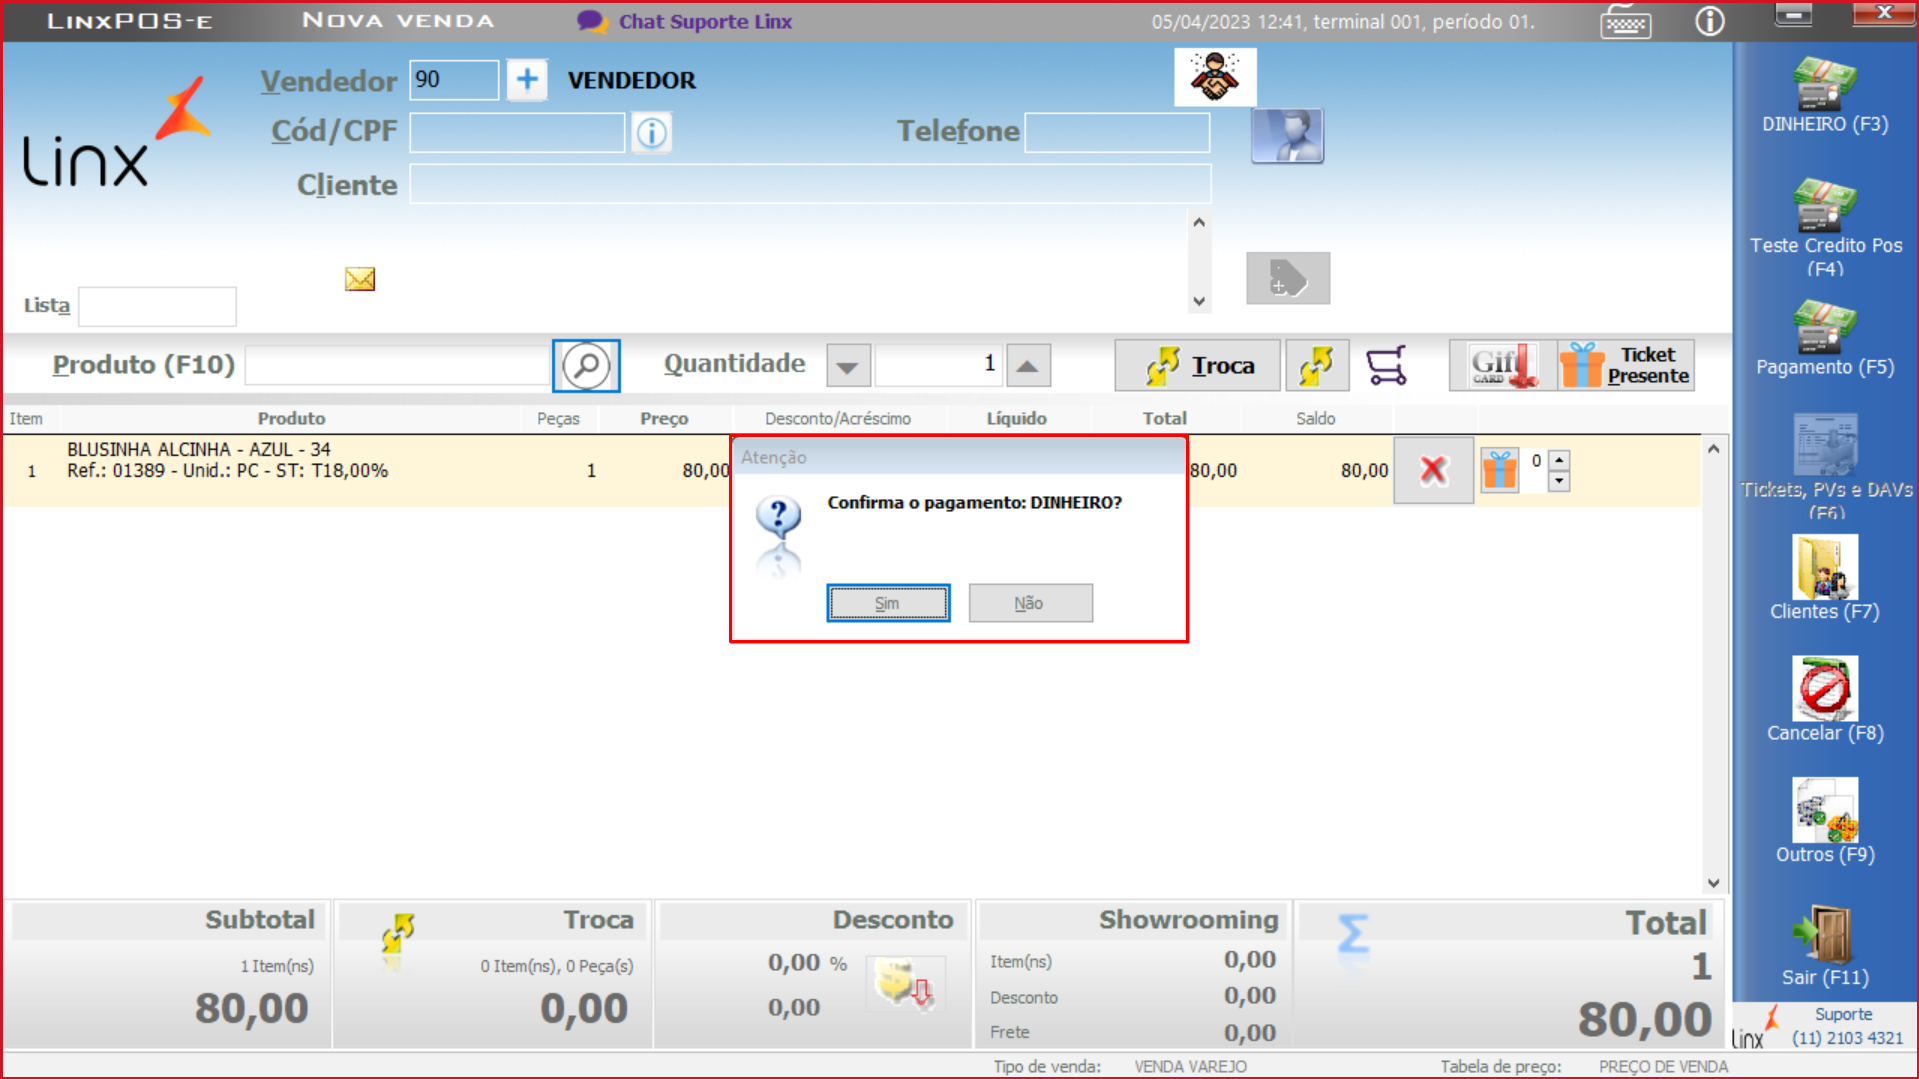Select DINHEIRO (F3) payment icon
The width and height of the screenshot is (1919, 1079).
click(x=1824, y=84)
